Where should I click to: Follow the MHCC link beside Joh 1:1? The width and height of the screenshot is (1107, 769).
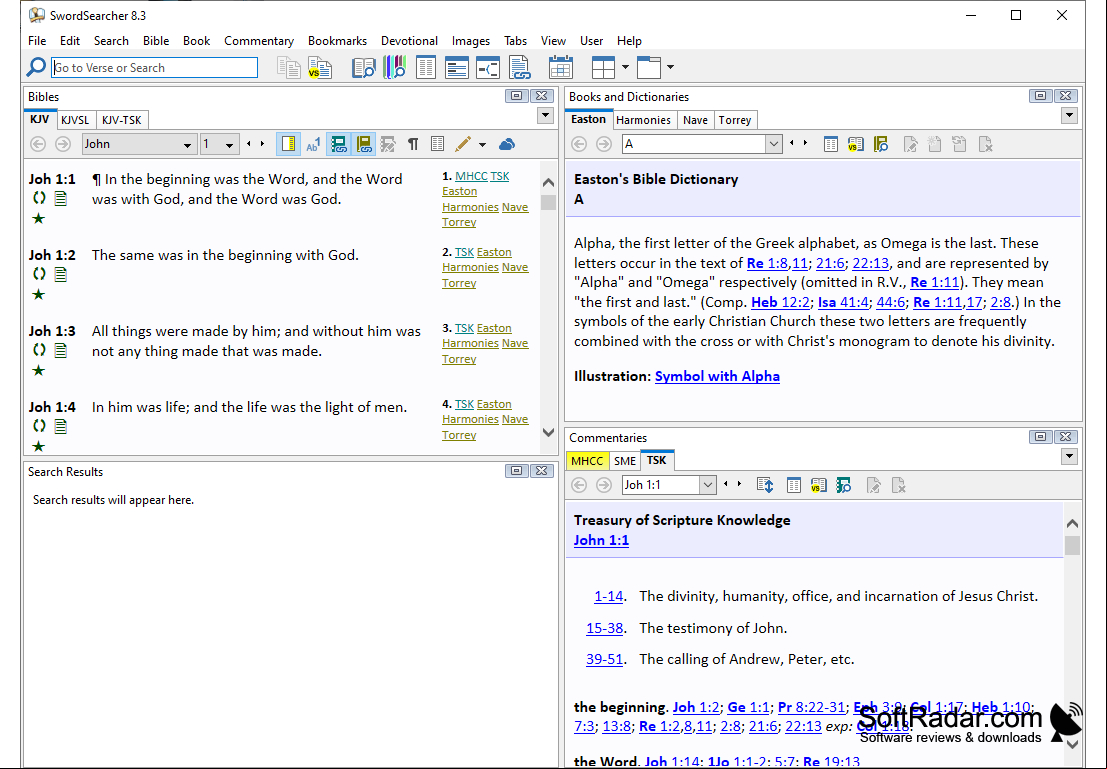[x=471, y=177]
